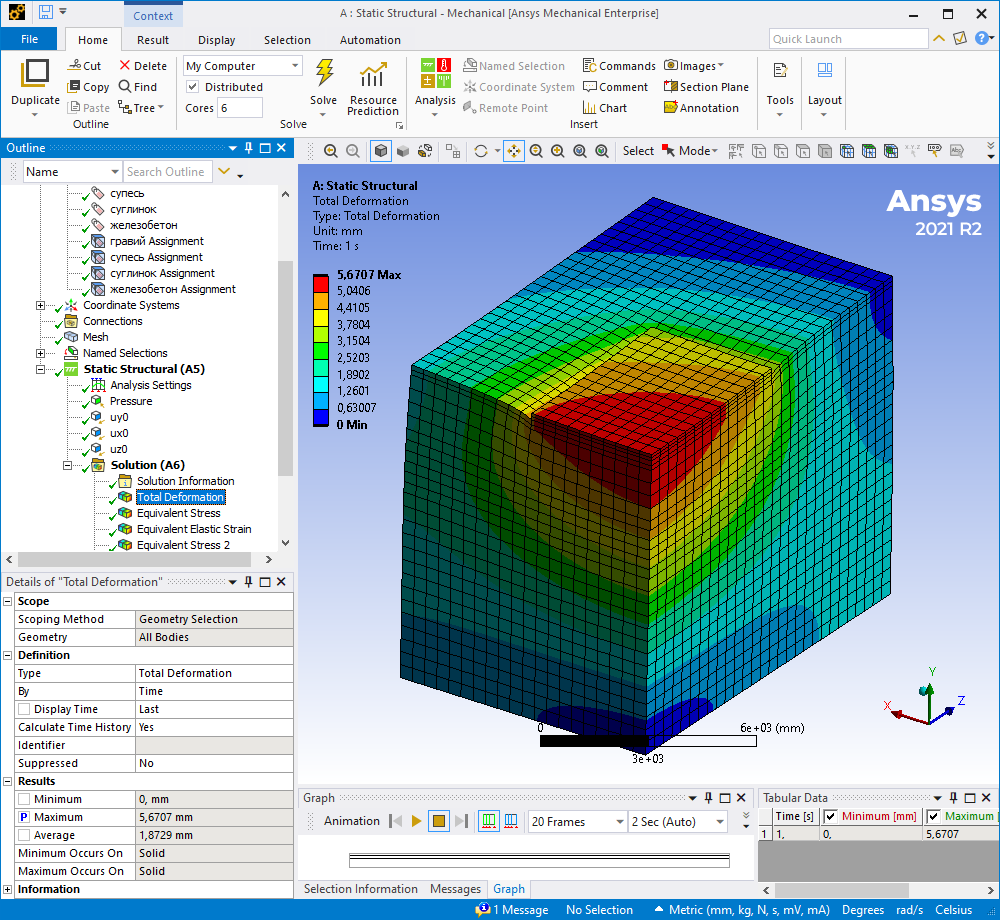This screenshot has width=1000, height=920.
Task: Select the Pressure load item
Action: (x=131, y=401)
